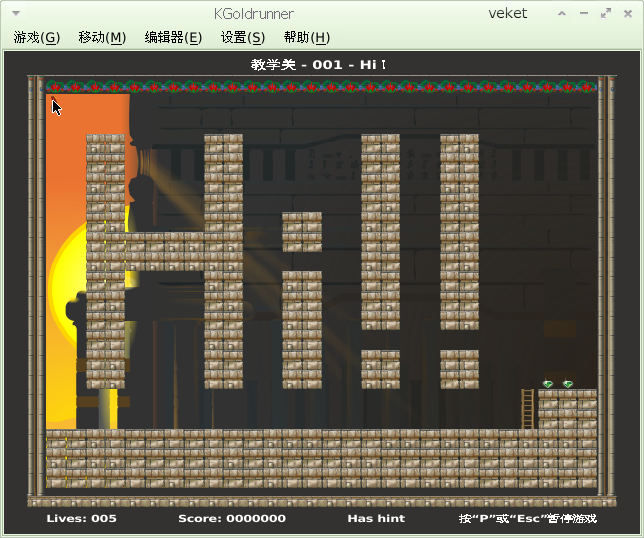Click the right green gem on the platform
Viewport: 644px width, 538px height.
point(568,384)
